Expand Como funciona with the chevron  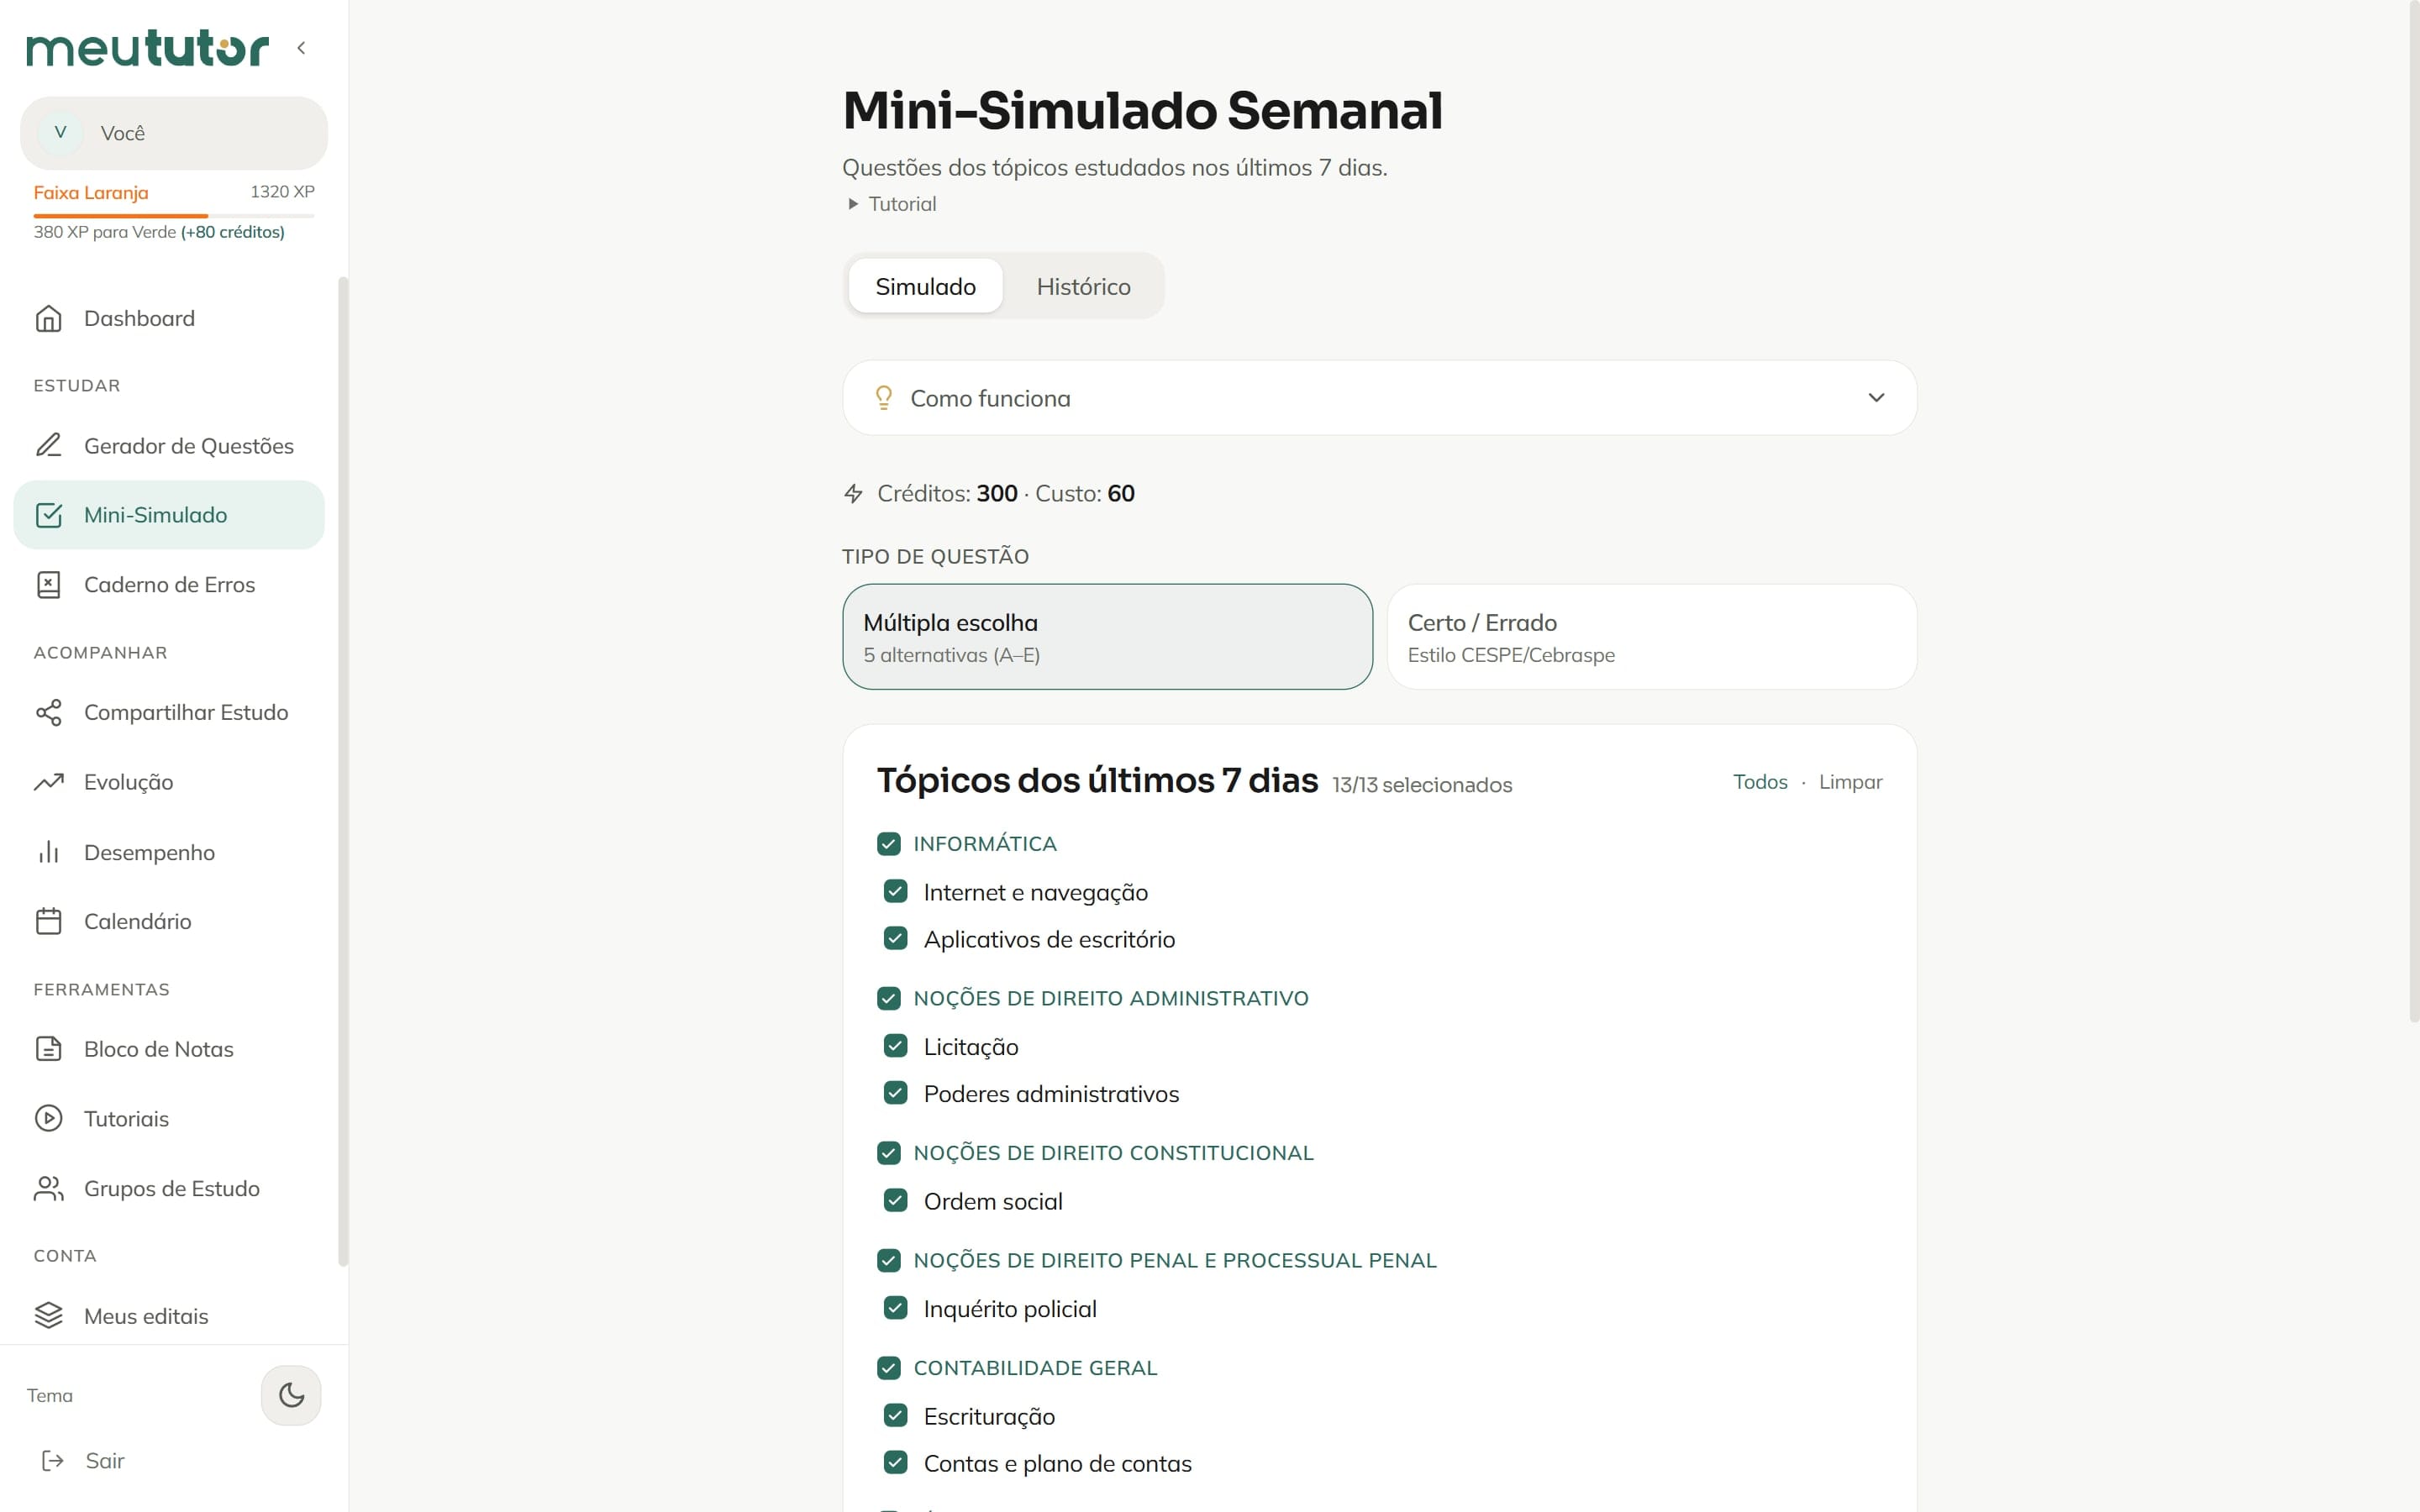click(1876, 397)
